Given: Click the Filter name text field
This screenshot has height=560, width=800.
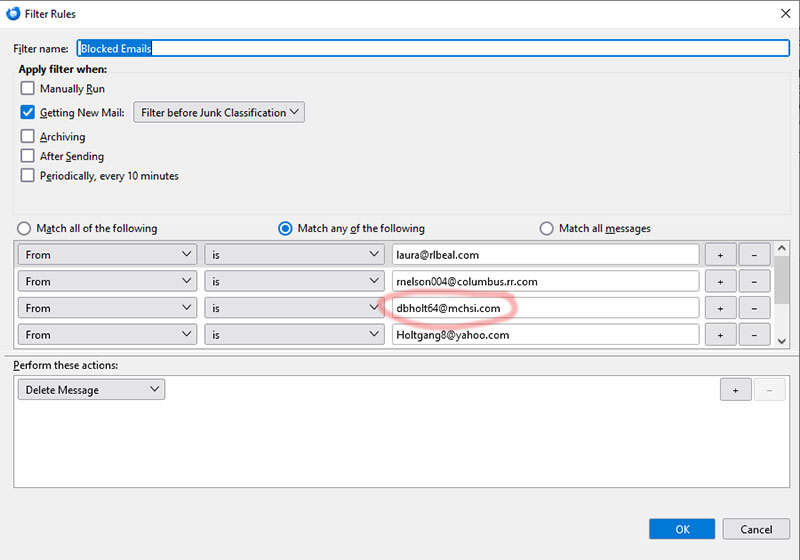Looking at the screenshot, I should click(x=433, y=48).
